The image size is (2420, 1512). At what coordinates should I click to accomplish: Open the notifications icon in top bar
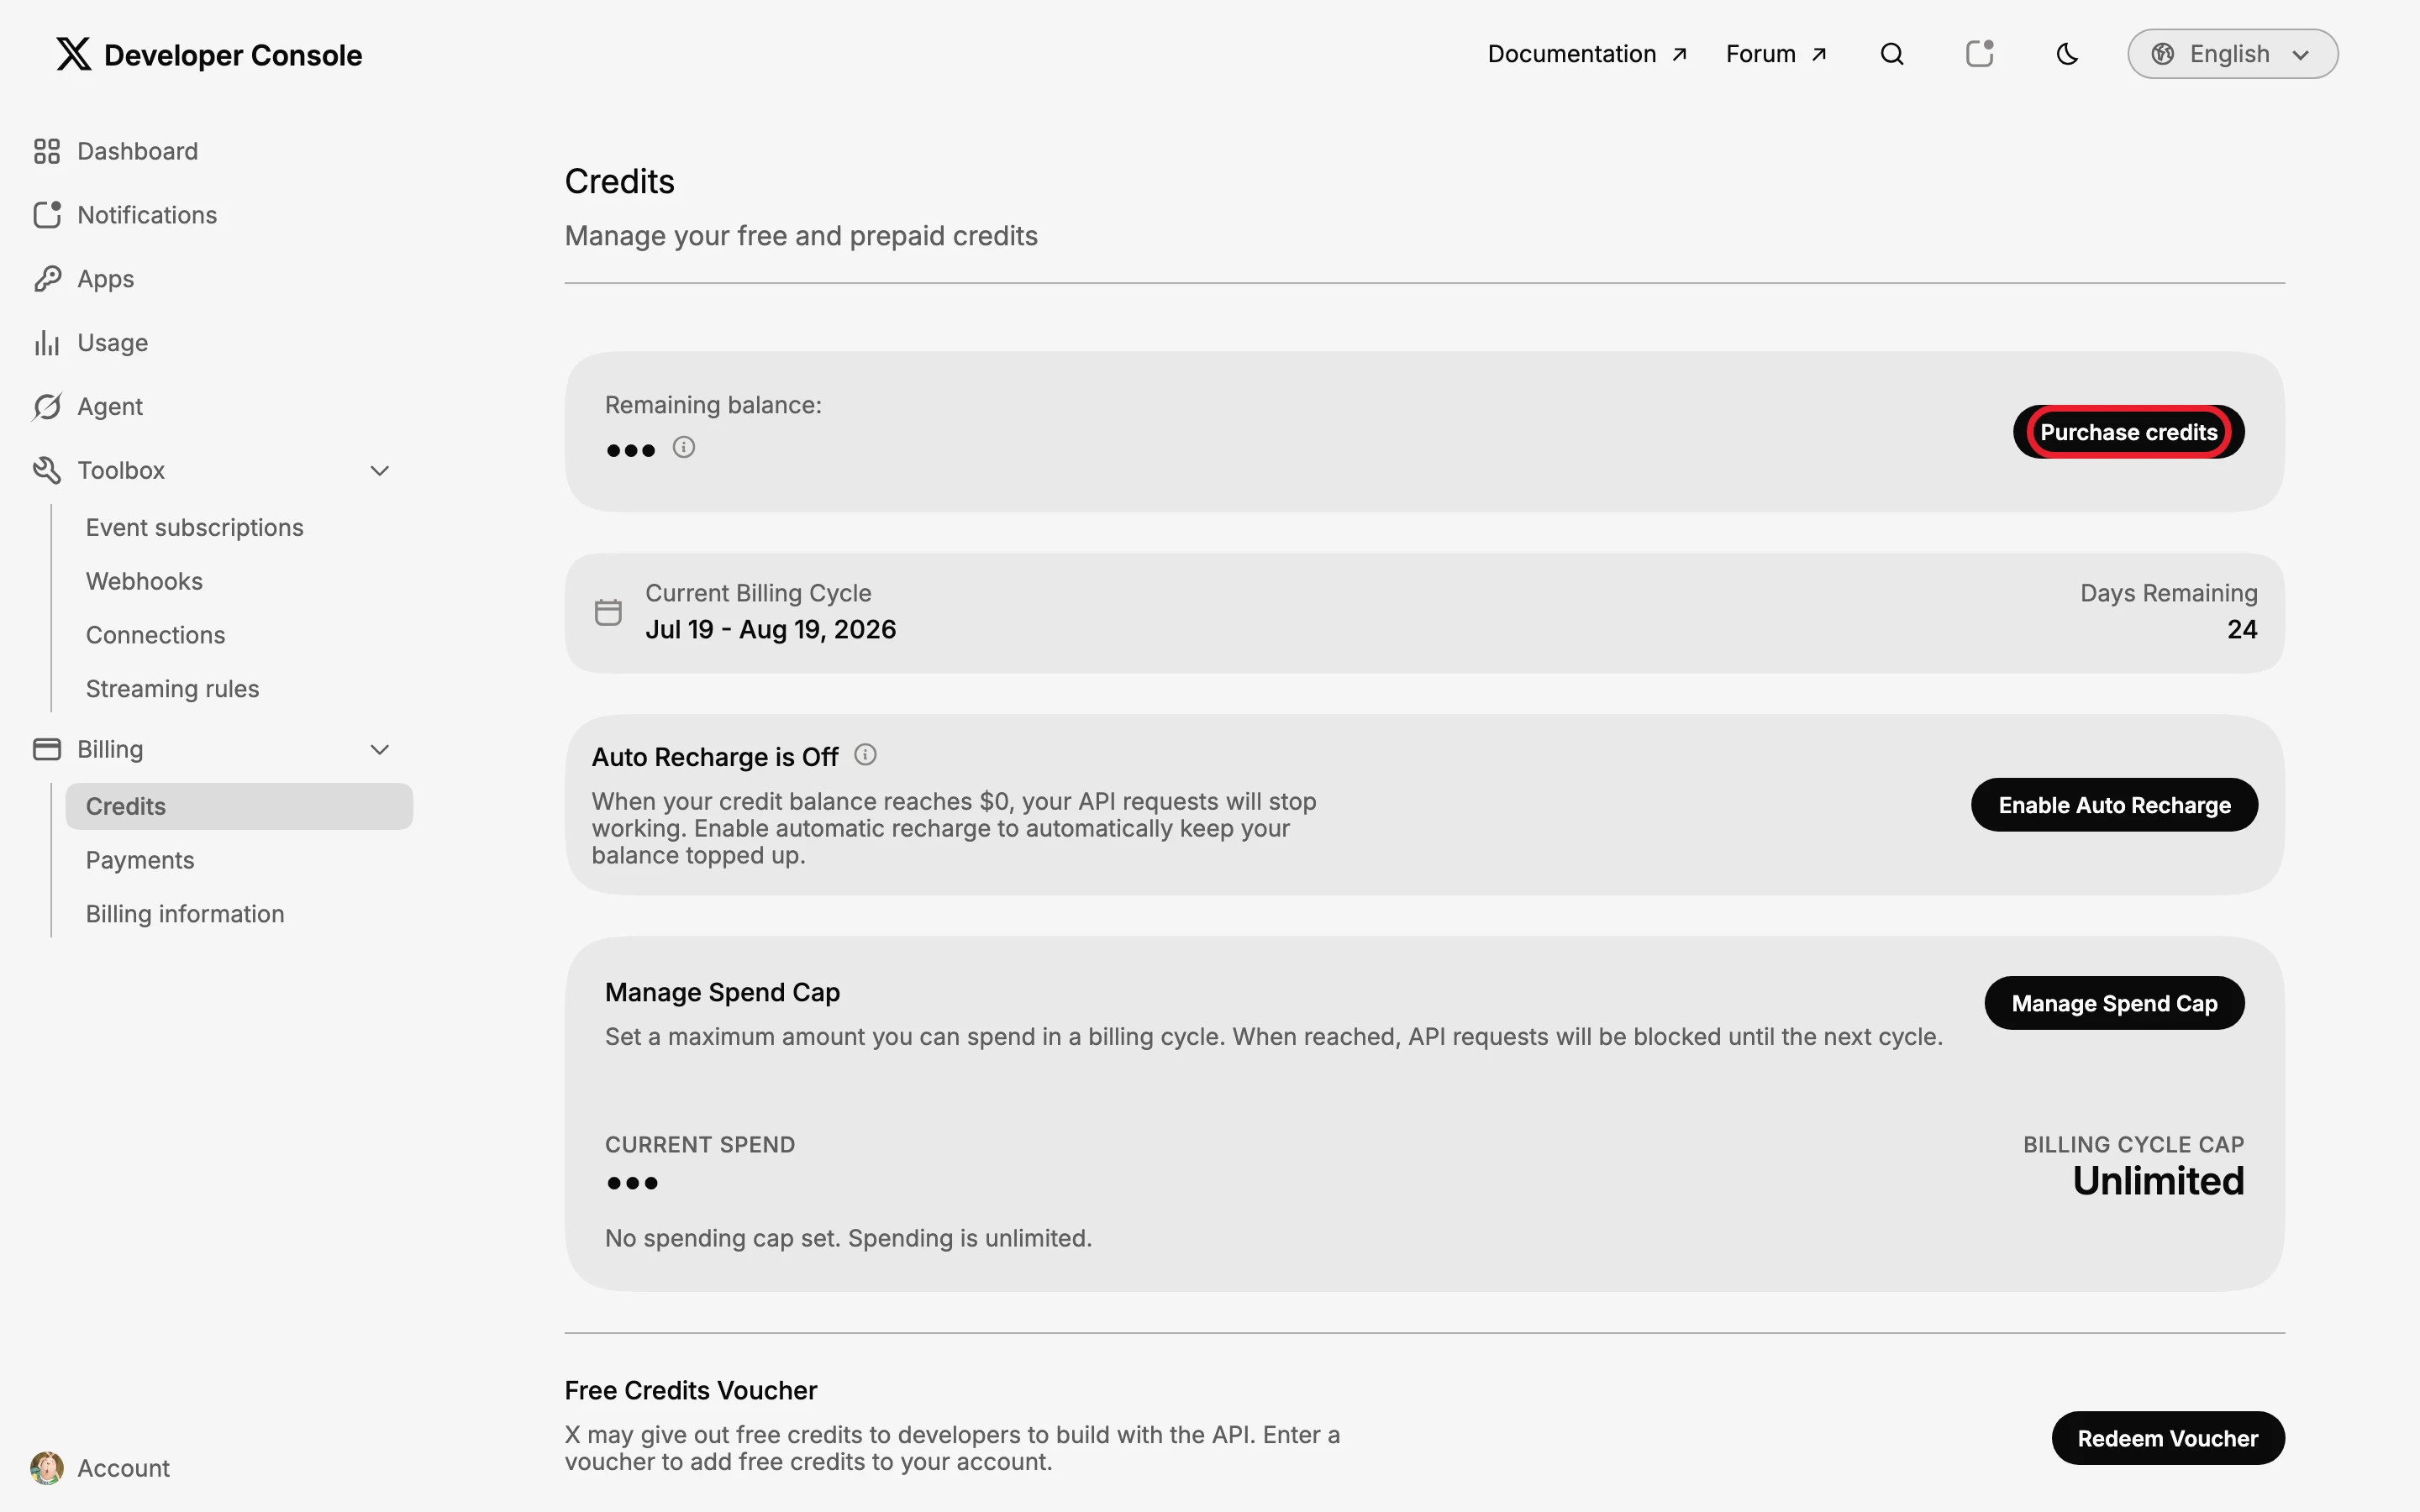1980,54
